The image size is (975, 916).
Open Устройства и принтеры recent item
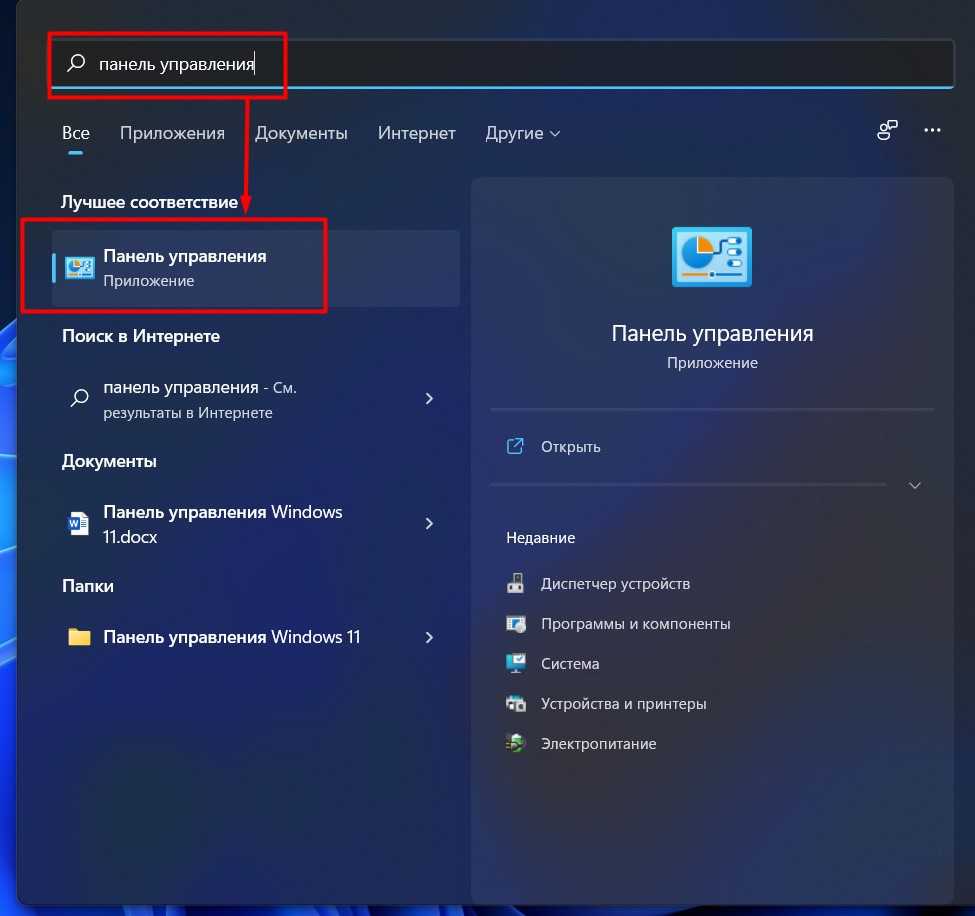click(624, 704)
